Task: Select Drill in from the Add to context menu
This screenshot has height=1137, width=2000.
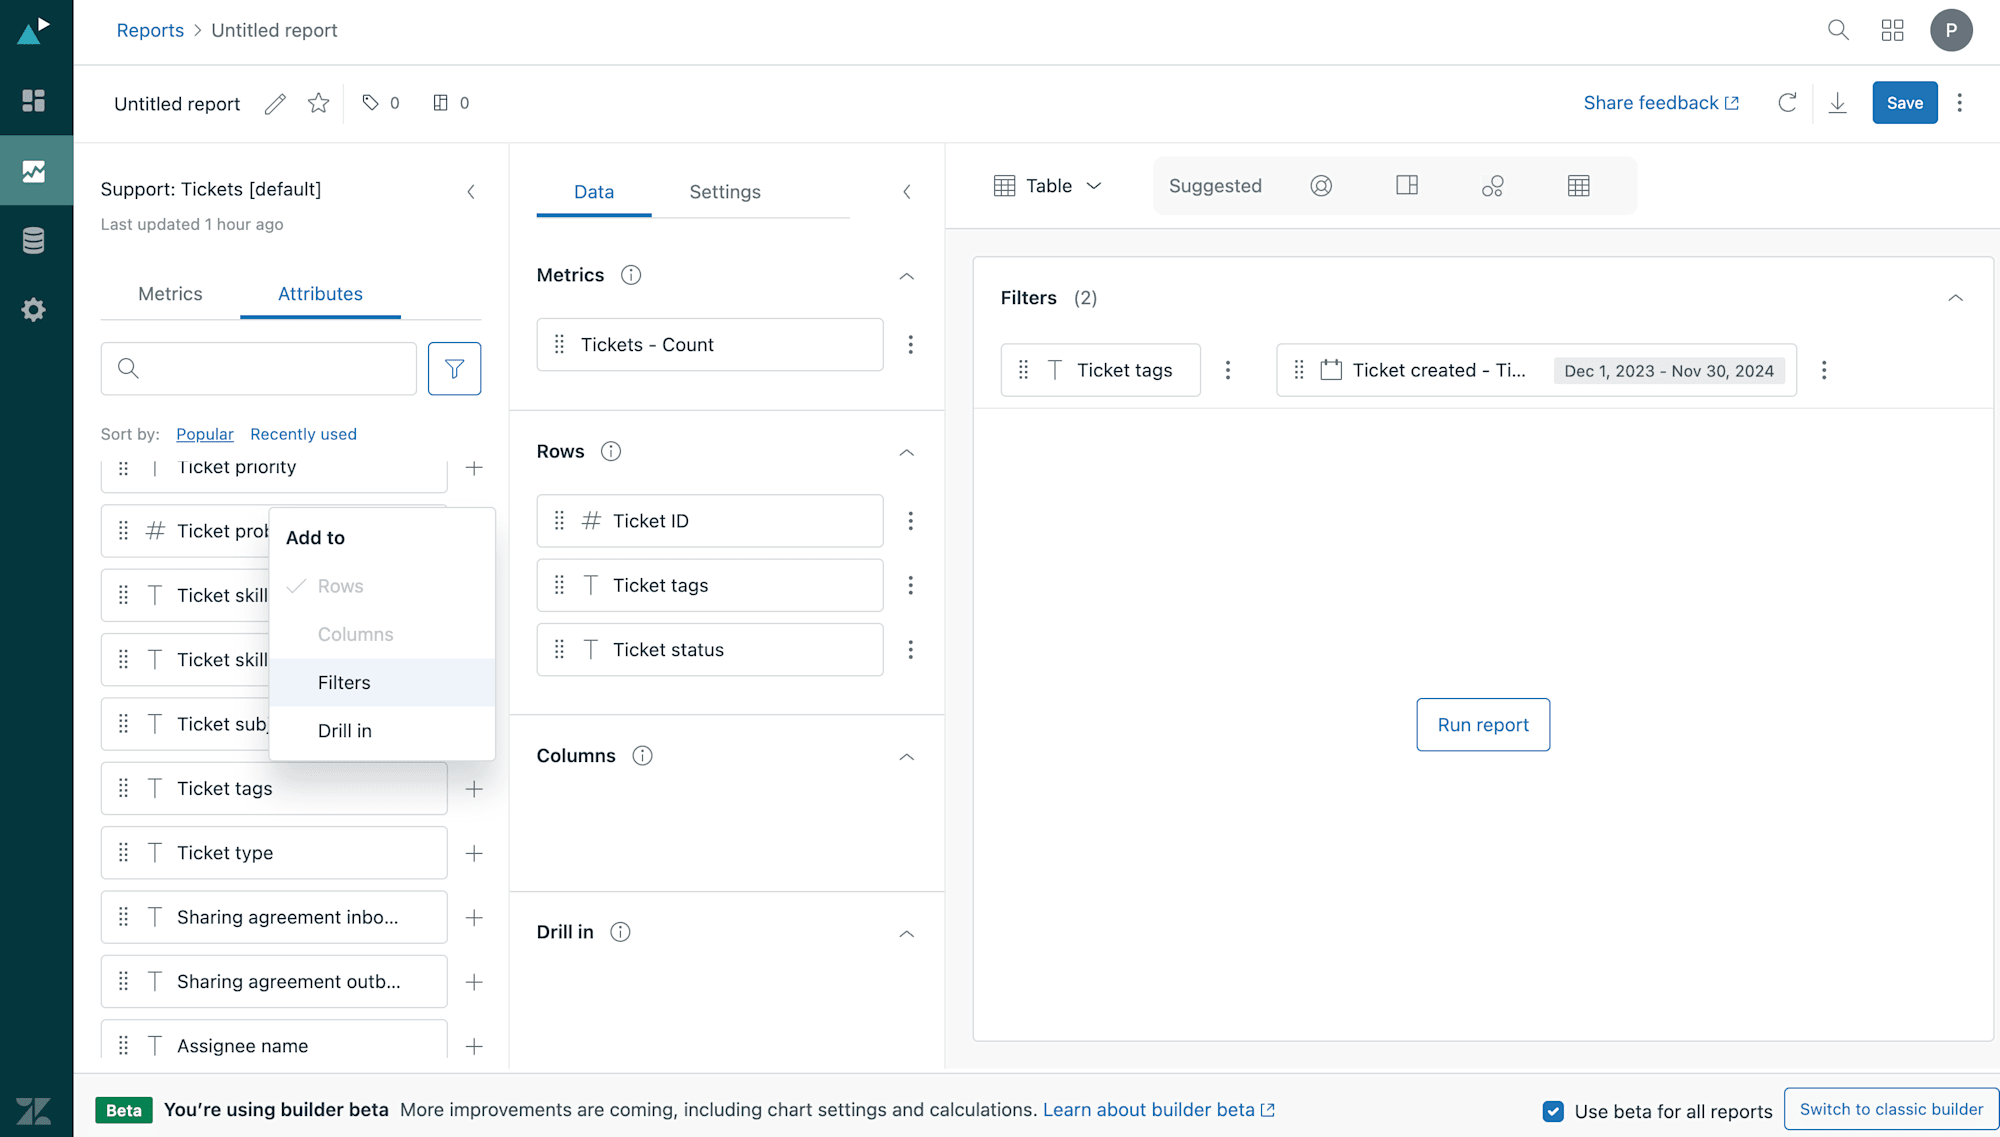Action: tap(345, 729)
